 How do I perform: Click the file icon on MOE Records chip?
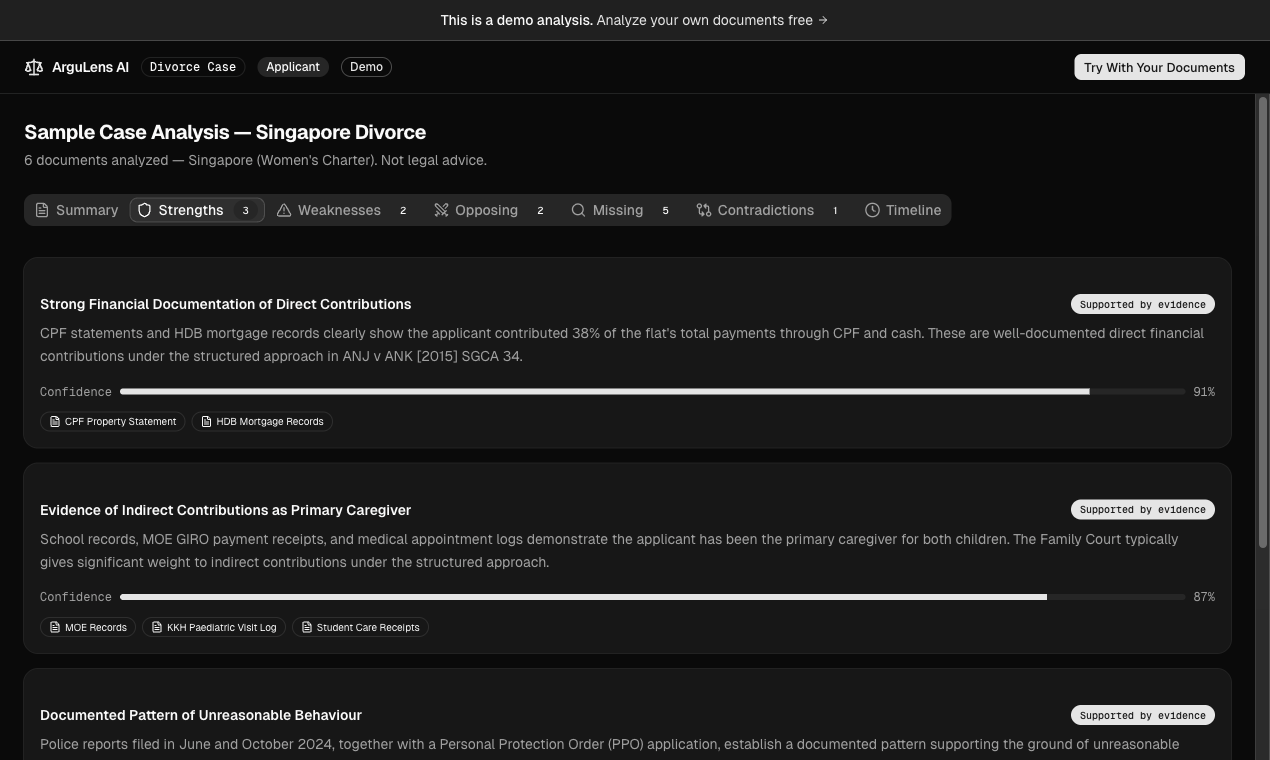(x=54, y=627)
